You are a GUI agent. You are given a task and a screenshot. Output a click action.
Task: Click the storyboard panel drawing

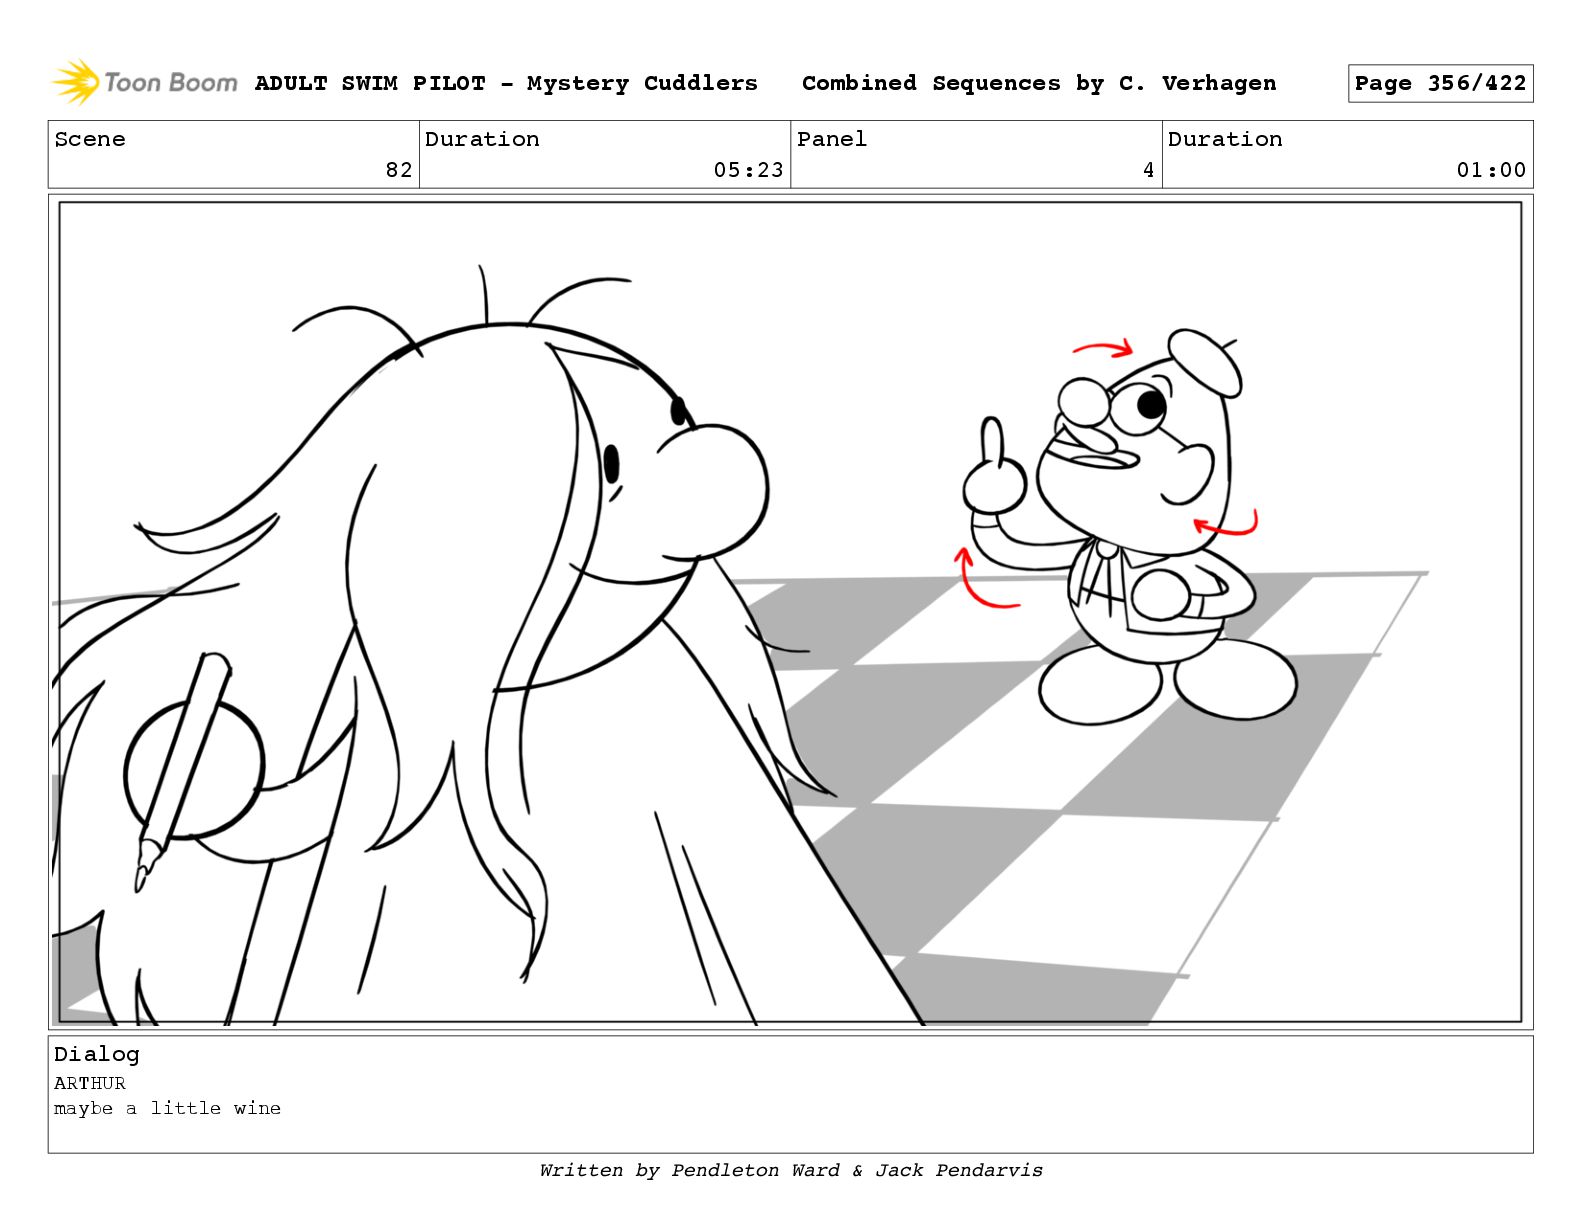pos(790,612)
